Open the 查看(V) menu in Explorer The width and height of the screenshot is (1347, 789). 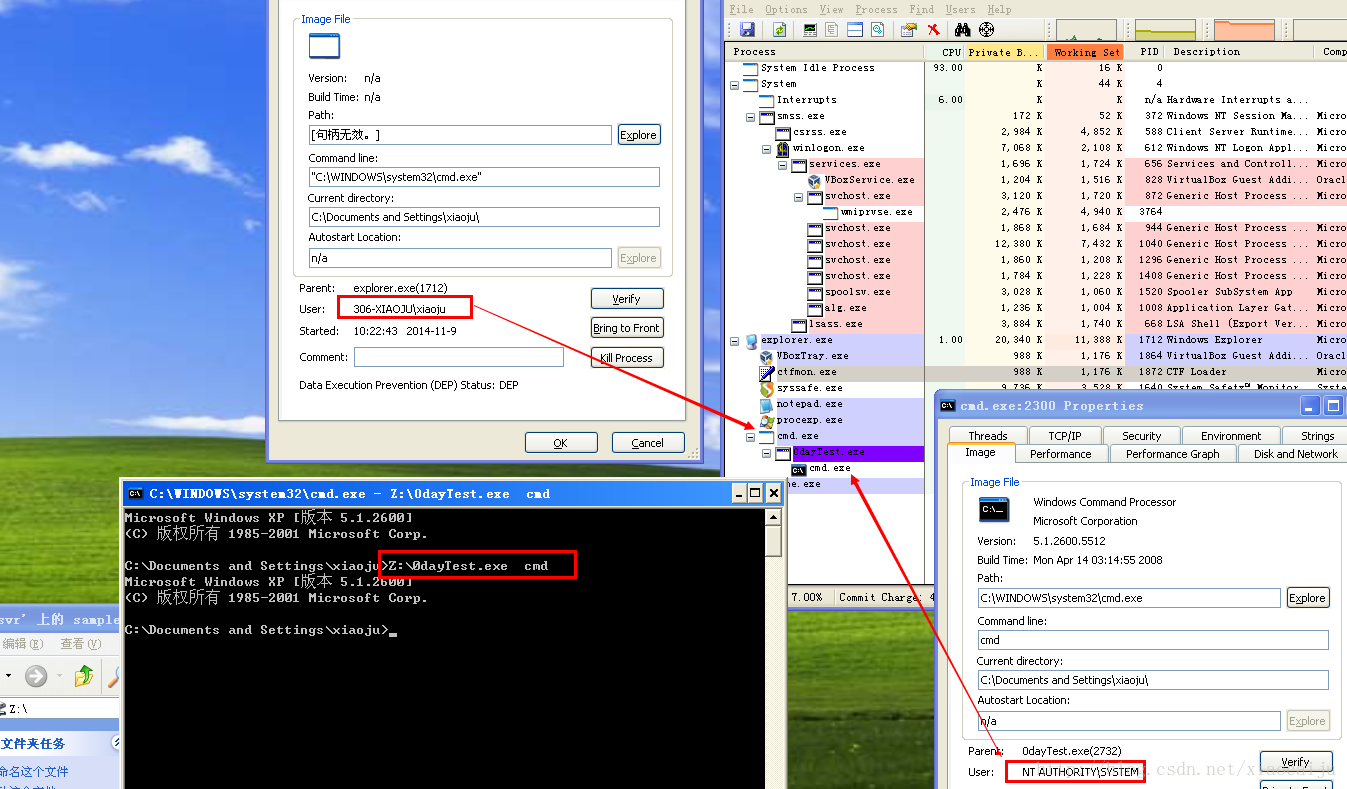(79, 644)
